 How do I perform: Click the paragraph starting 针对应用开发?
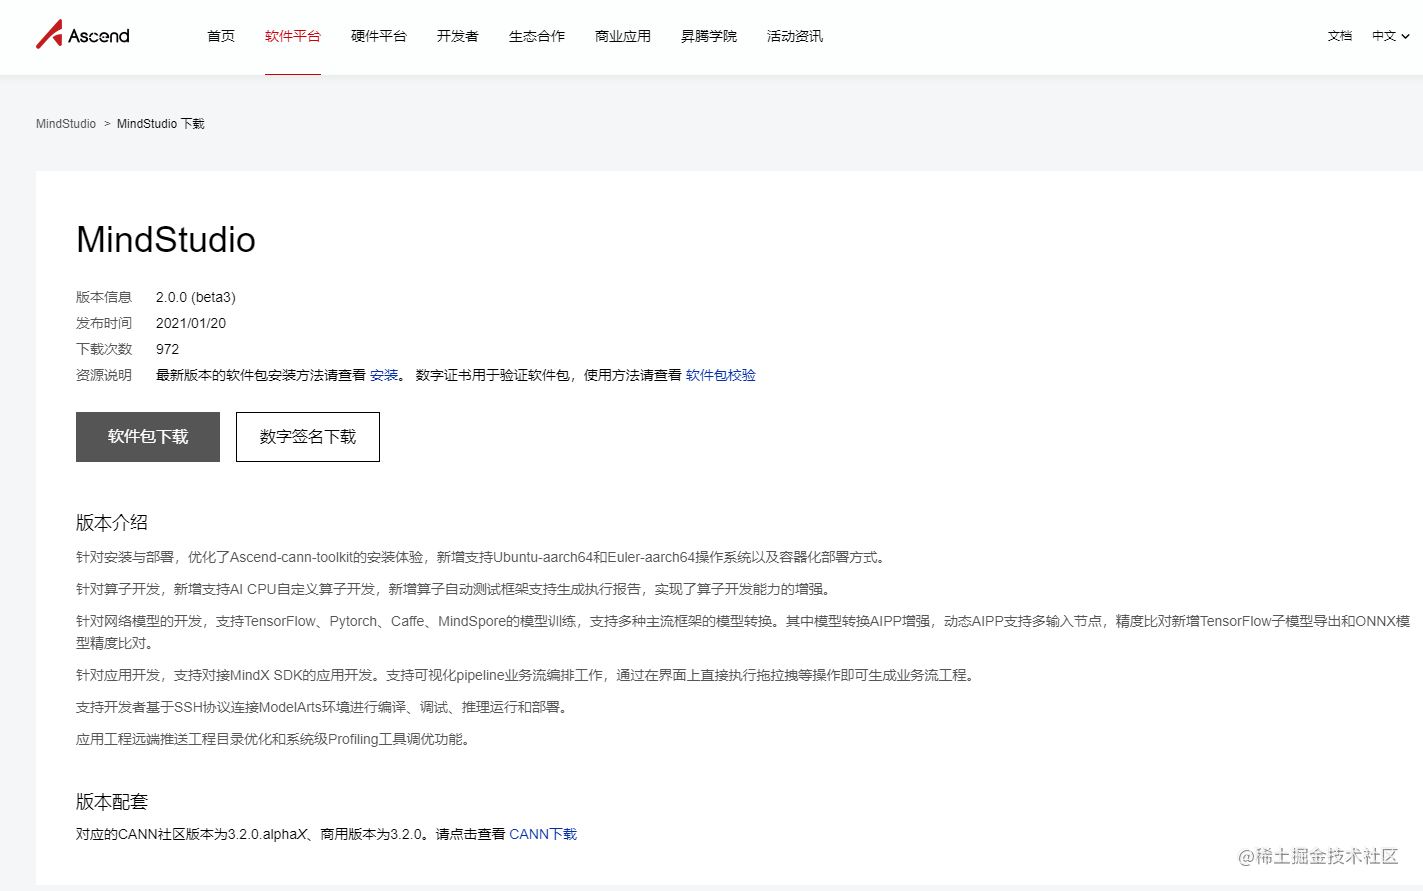(x=527, y=675)
